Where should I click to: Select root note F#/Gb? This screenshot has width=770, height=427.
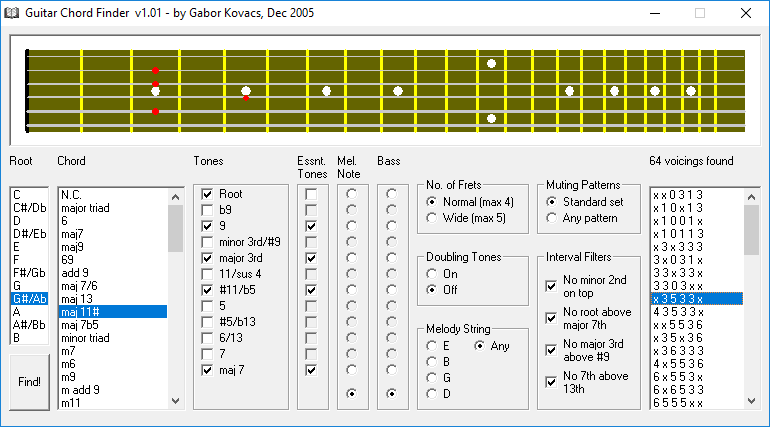tap(29, 273)
